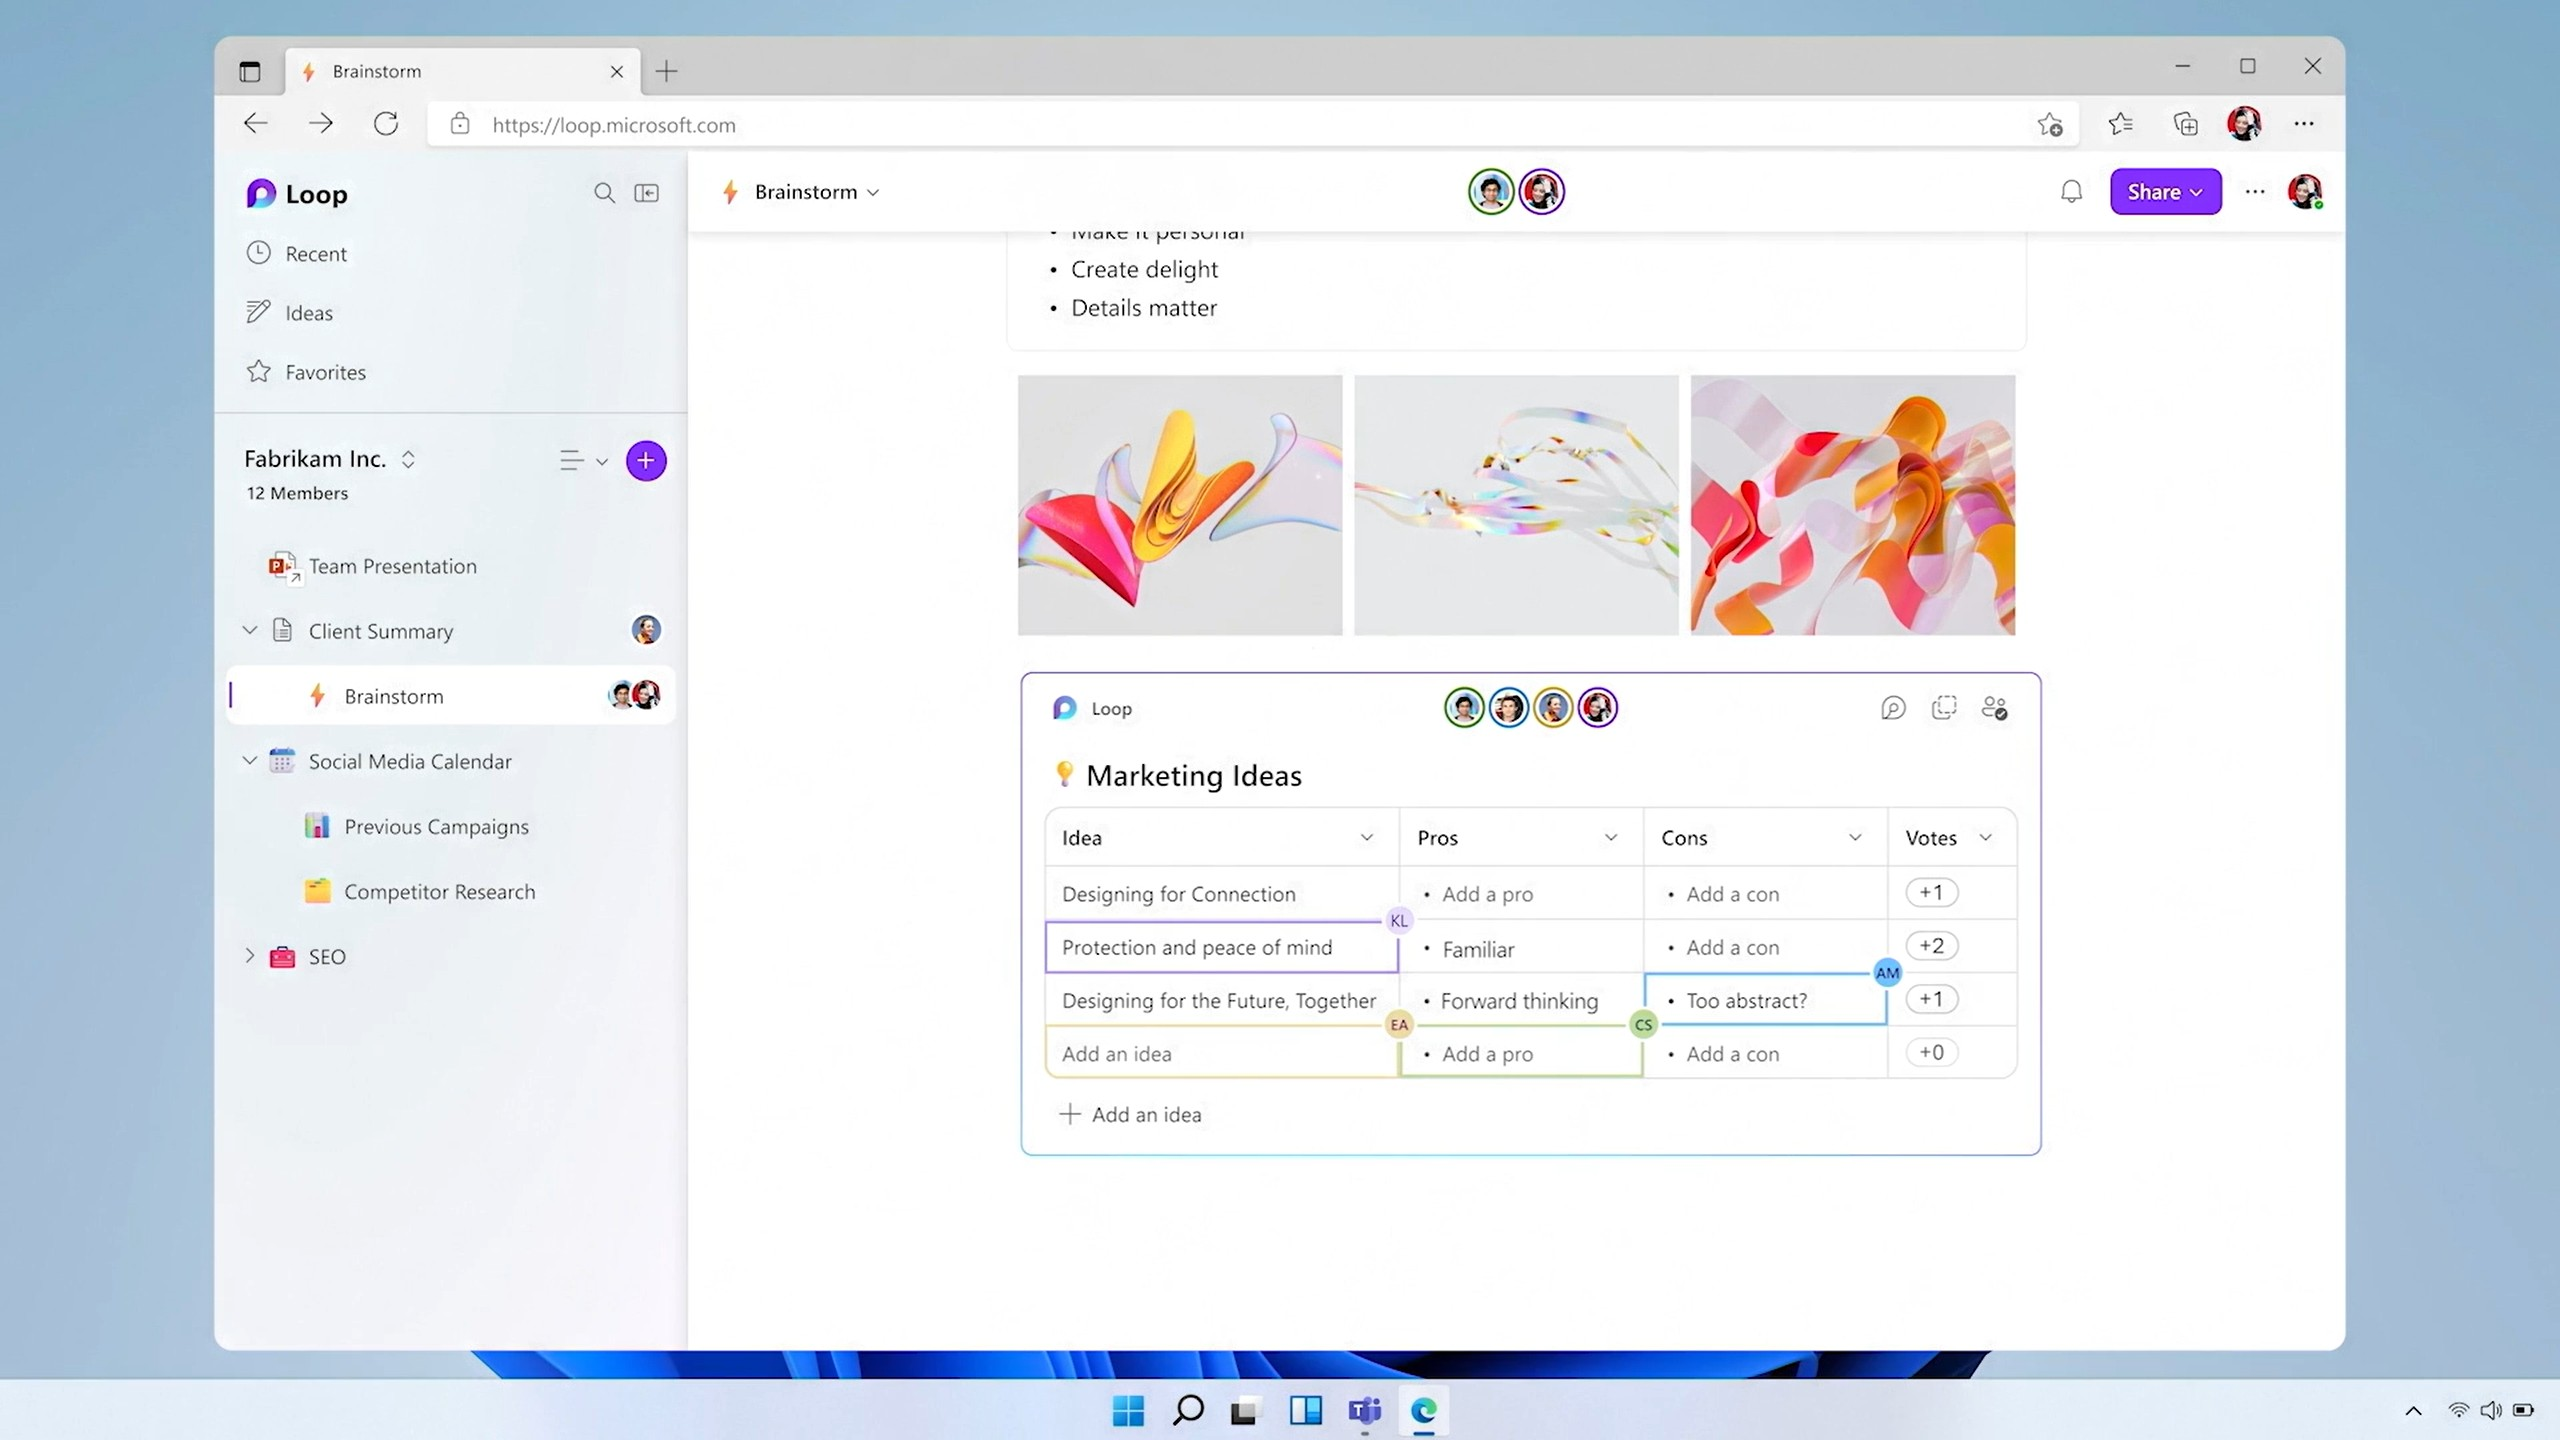Viewport: 2560px width, 1440px height.
Task: Open Windows taskbar search
Action: click(x=1188, y=1411)
